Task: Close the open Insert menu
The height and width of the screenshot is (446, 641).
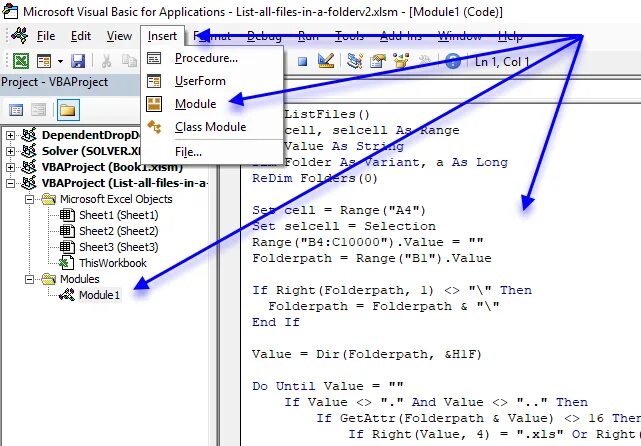Action: click(x=162, y=36)
